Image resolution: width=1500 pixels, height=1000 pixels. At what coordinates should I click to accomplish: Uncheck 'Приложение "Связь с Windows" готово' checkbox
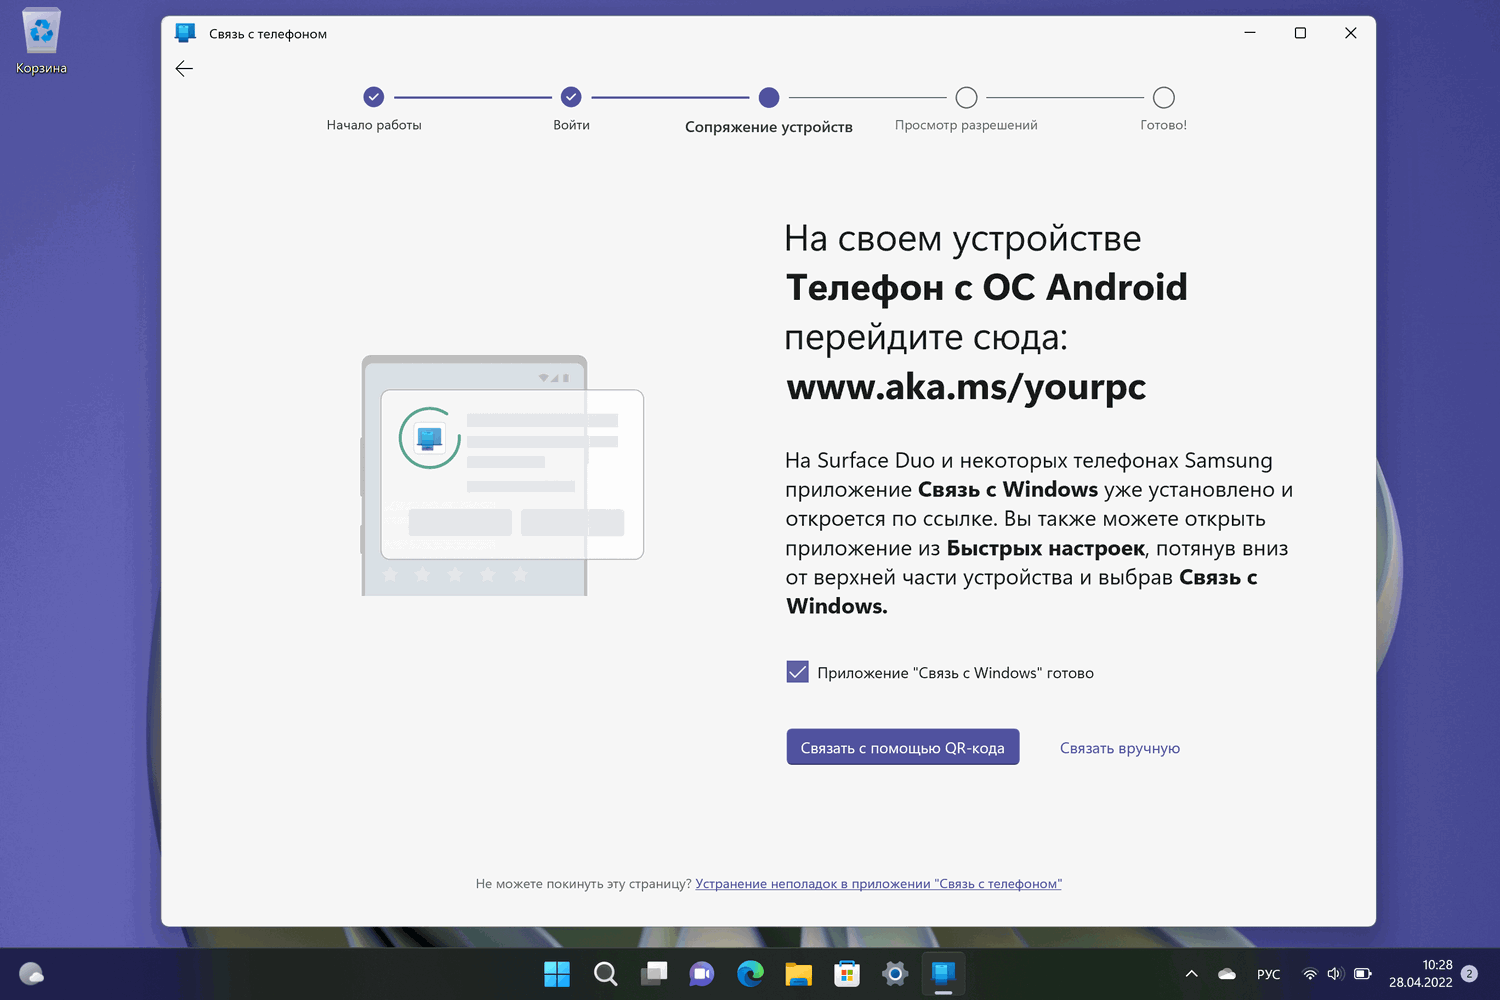click(x=797, y=672)
